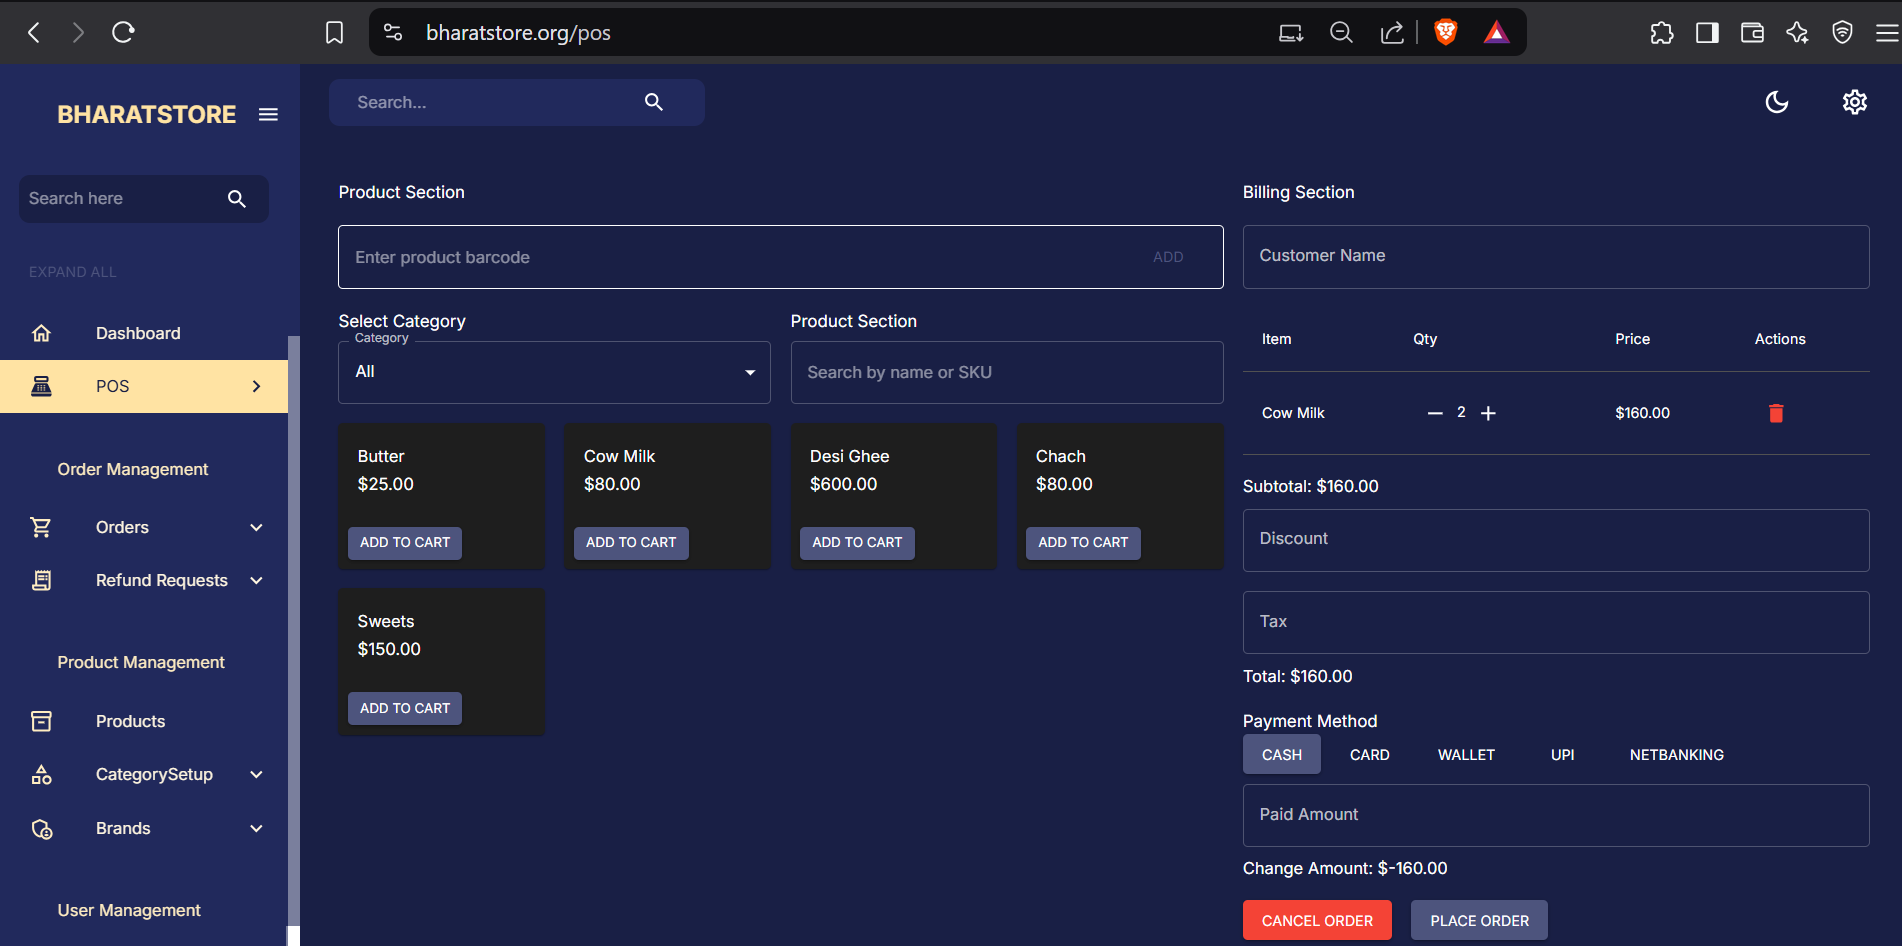This screenshot has width=1902, height=946.
Task: Add Cow Milk to cart
Action: (x=631, y=543)
